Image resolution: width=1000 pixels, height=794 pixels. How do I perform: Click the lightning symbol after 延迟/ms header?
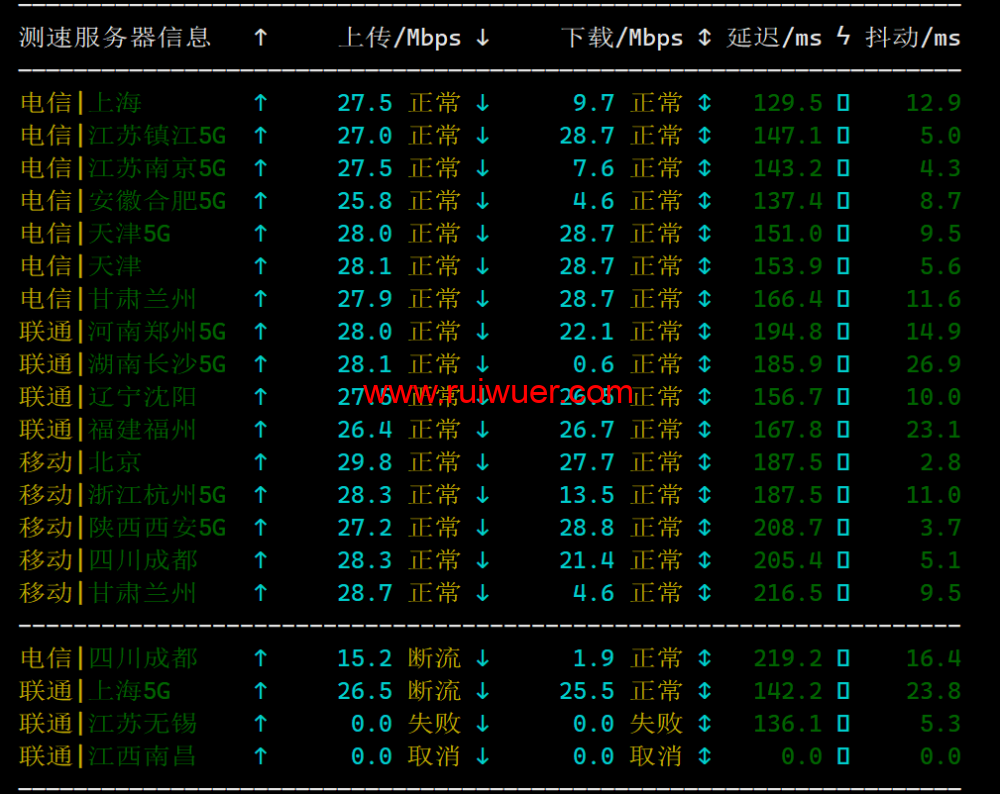843,38
